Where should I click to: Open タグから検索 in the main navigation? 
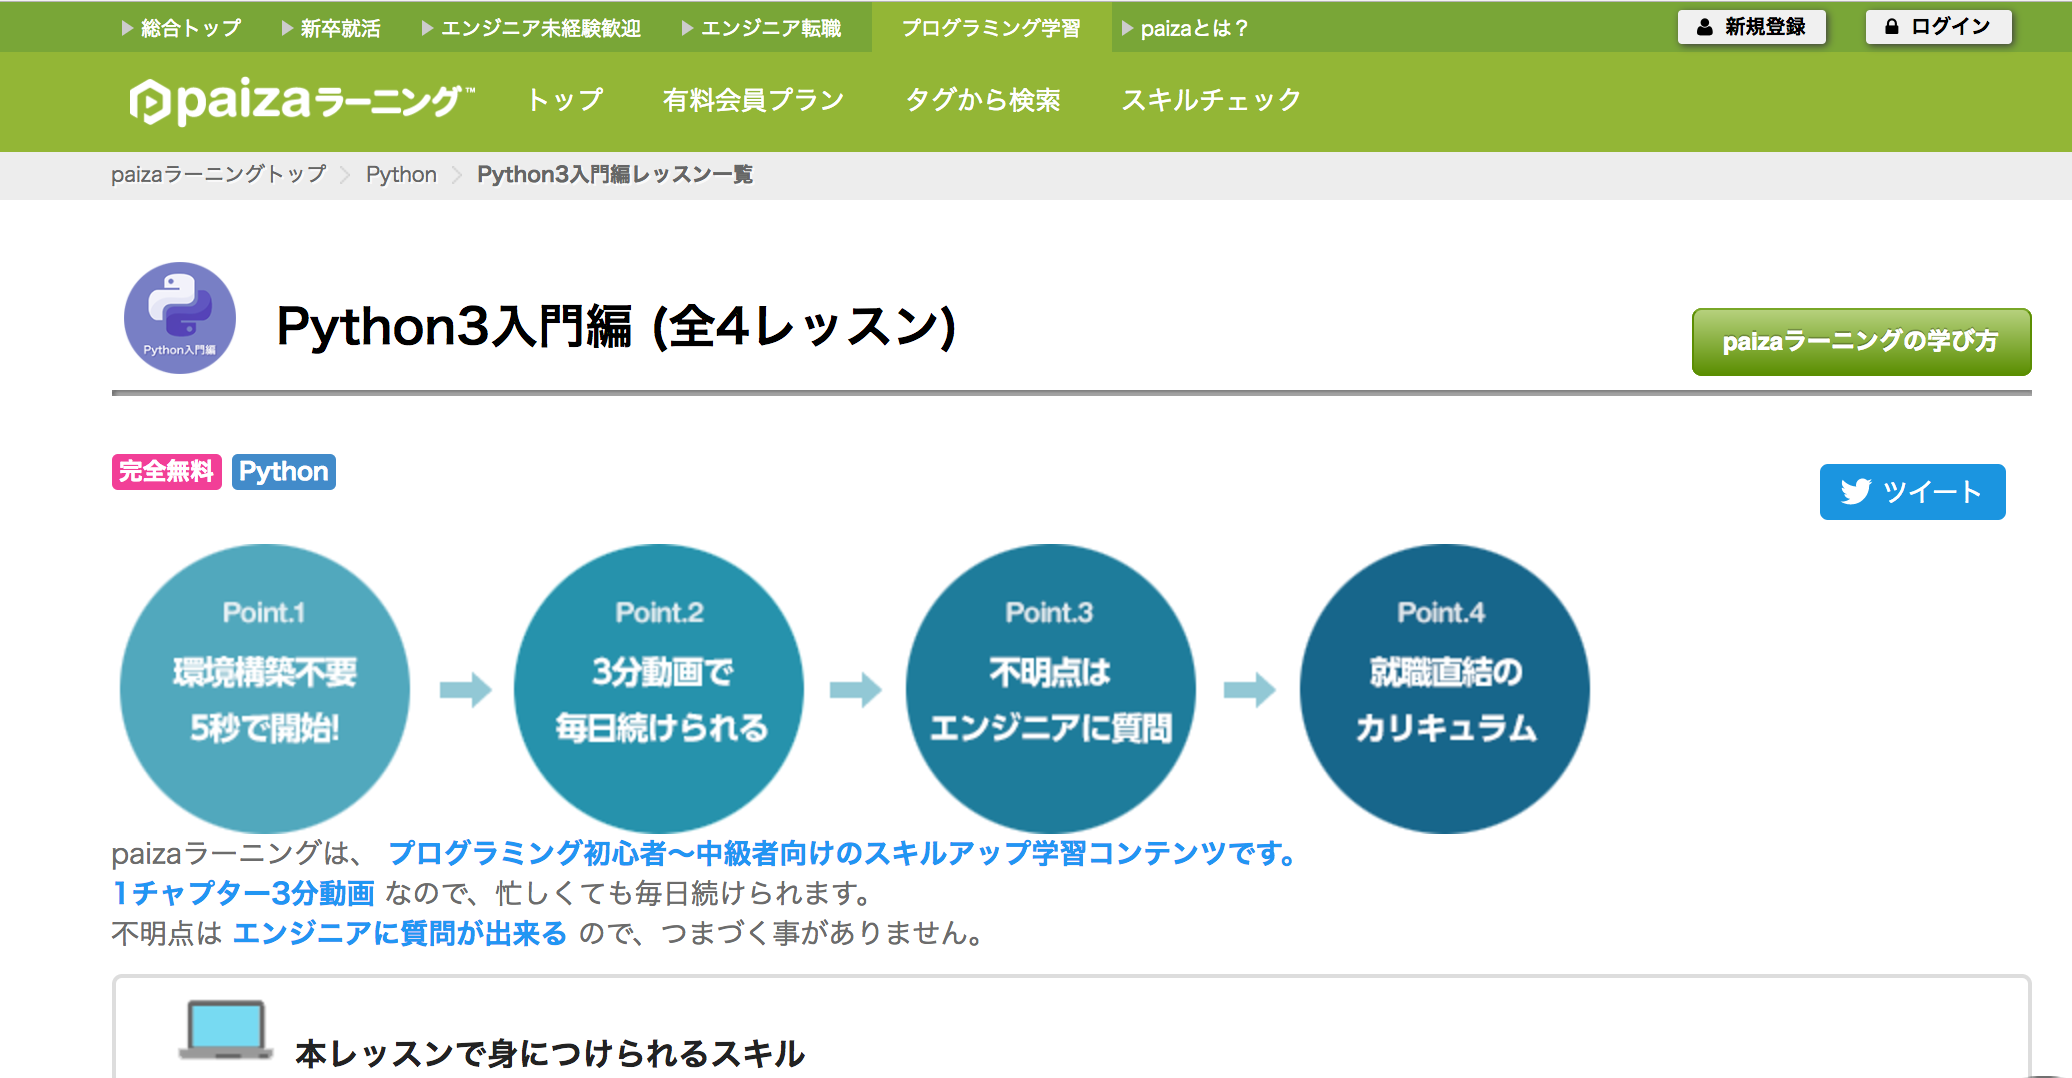coord(983,100)
